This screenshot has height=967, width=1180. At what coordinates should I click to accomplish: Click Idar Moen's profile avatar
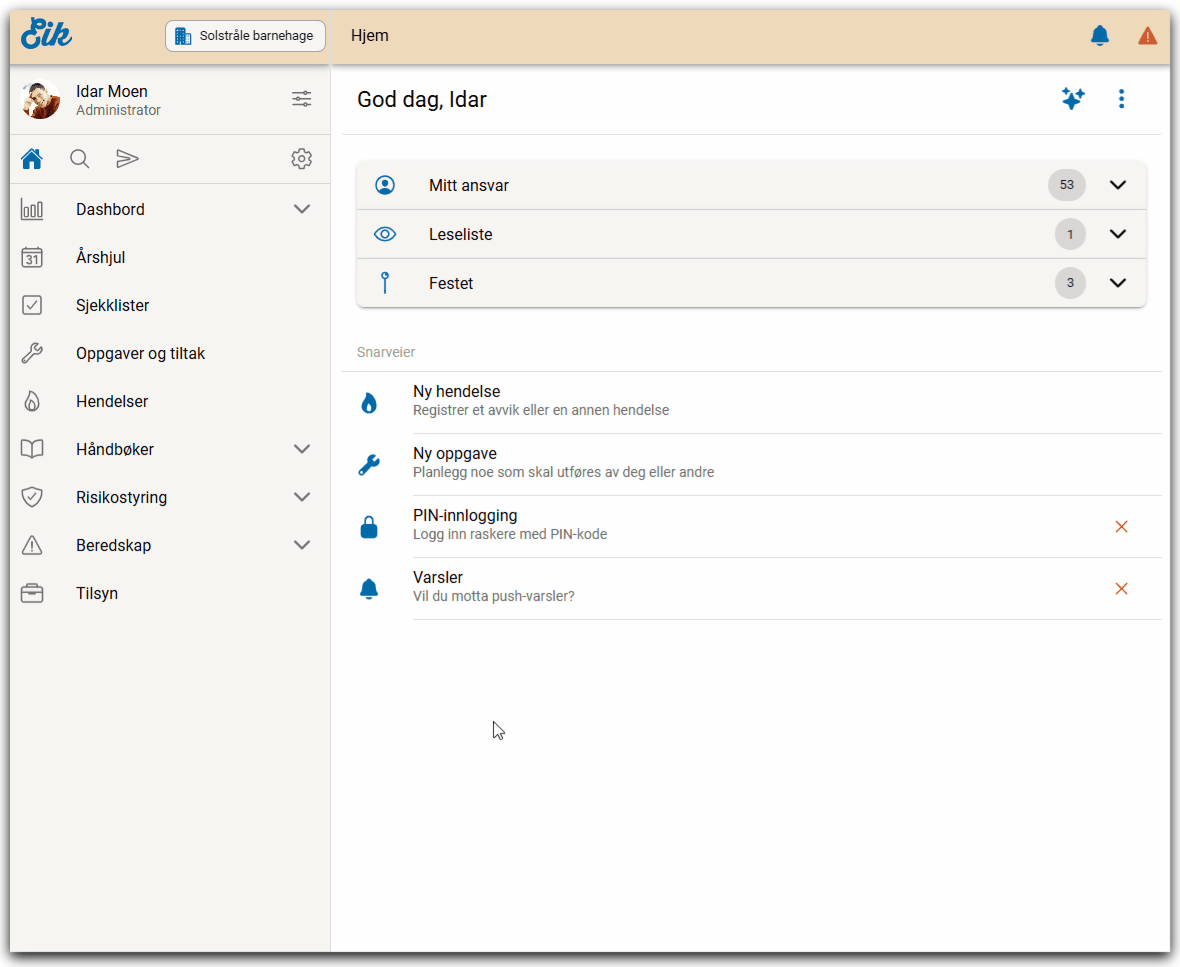pyautogui.click(x=41, y=100)
